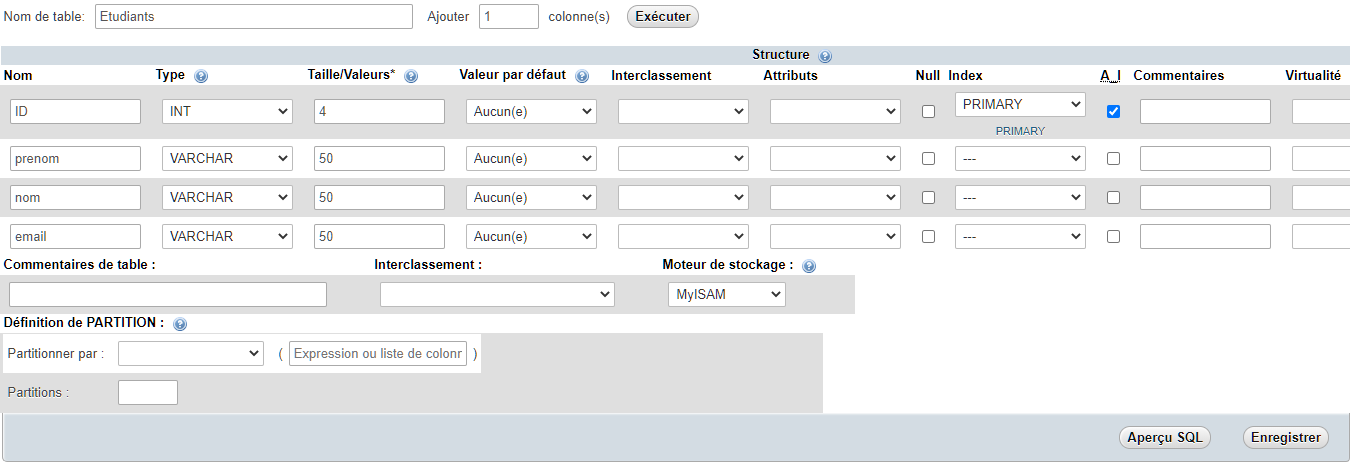Image resolution: width=1350 pixels, height=462 pixels.
Task: Click the Taille/Valeurs help icon
Action: coord(411,76)
